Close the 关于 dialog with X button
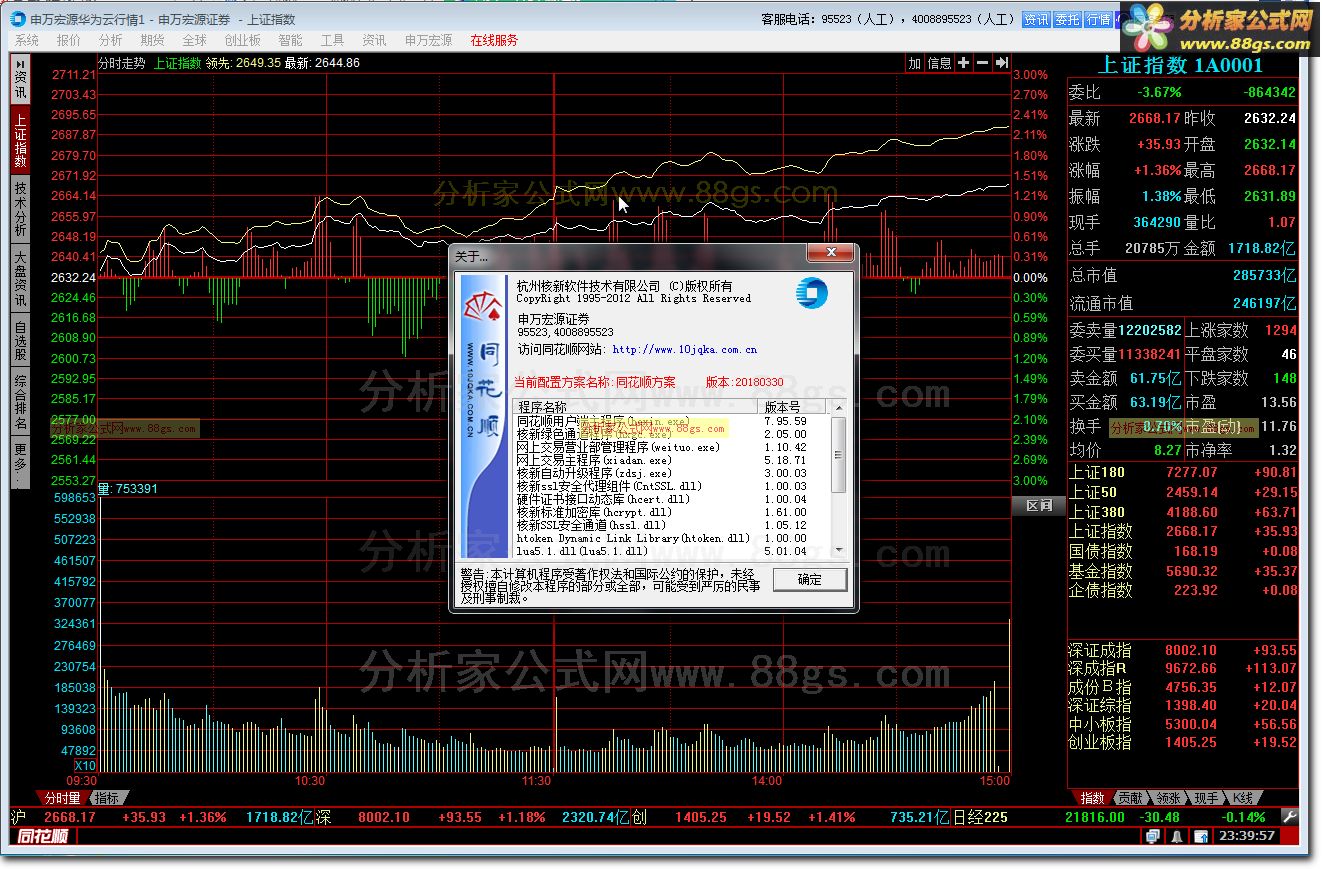The height and width of the screenshot is (869, 1322). point(829,254)
